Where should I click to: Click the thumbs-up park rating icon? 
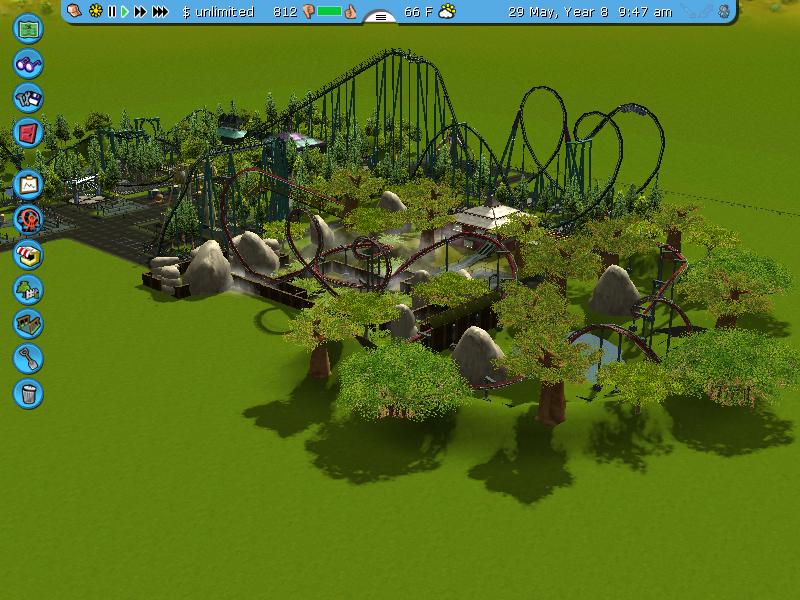[x=350, y=11]
